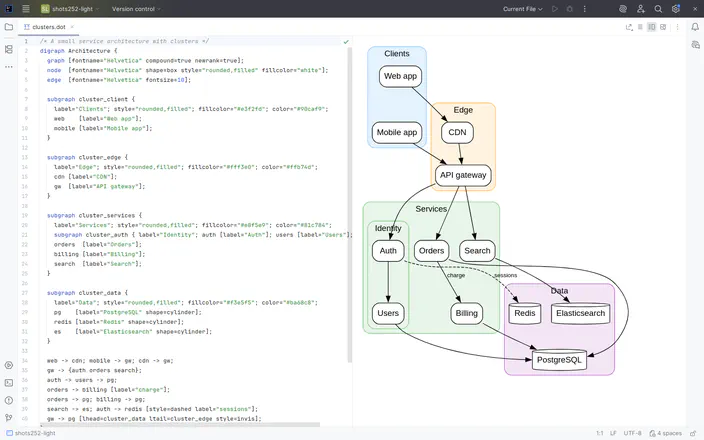Click the 'Services' cluster title in diagram
Viewport: 704px width, 440px height.
click(431, 209)
